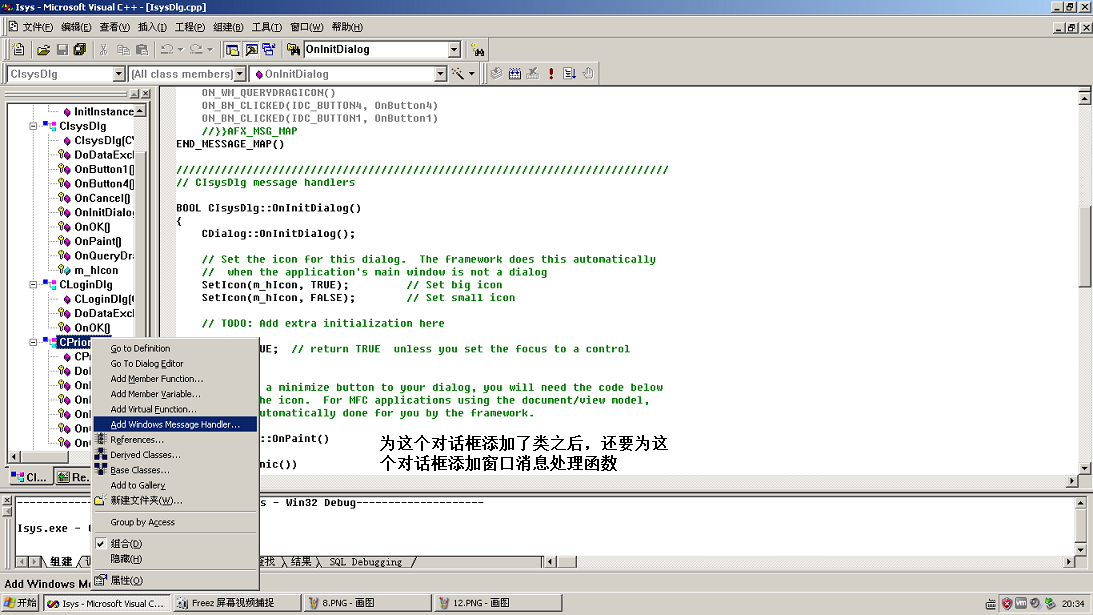This screenshot has width=1093, height=615.
Task: Toggle Group by Access menu option
Action: pyautogui.click(x=175, y=522)
